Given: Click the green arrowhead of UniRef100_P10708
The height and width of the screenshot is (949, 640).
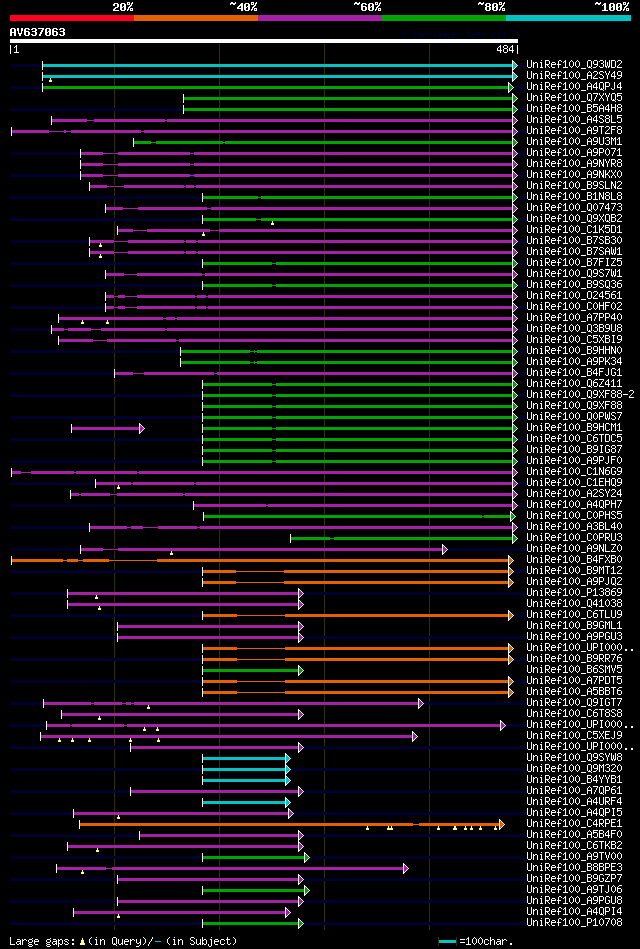Looking at the screenshot, I should (x=301, y=924).
